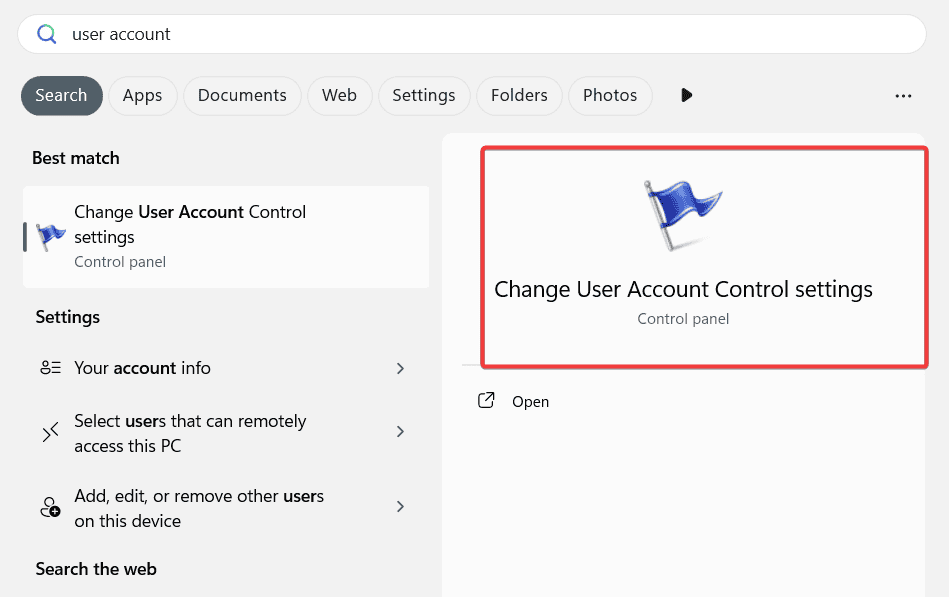Viewport: 949px width, 597px height.
Task: Click the Open external link icon
Action: click(486, 400)
